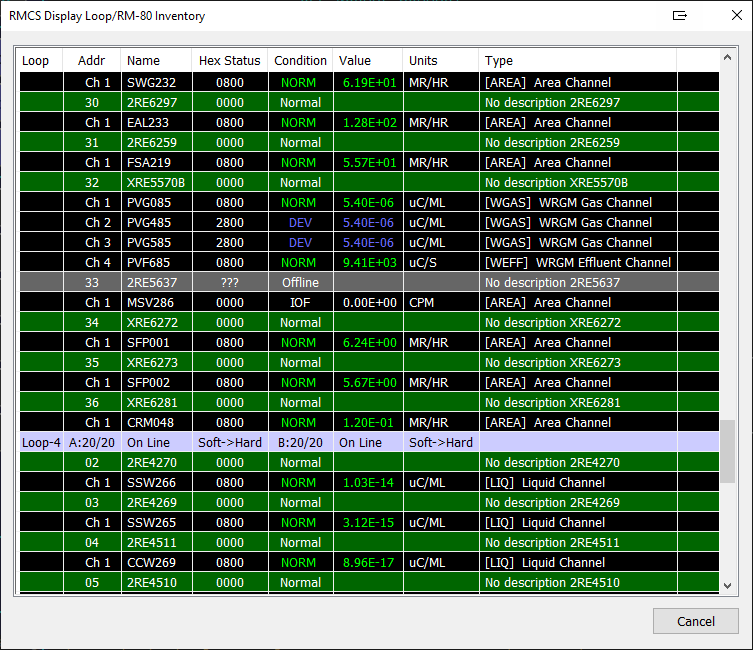Click the Hex Status column header
The height and width of the screenshot is (650, 753).
pyautogui.click(x=230, y=61)
